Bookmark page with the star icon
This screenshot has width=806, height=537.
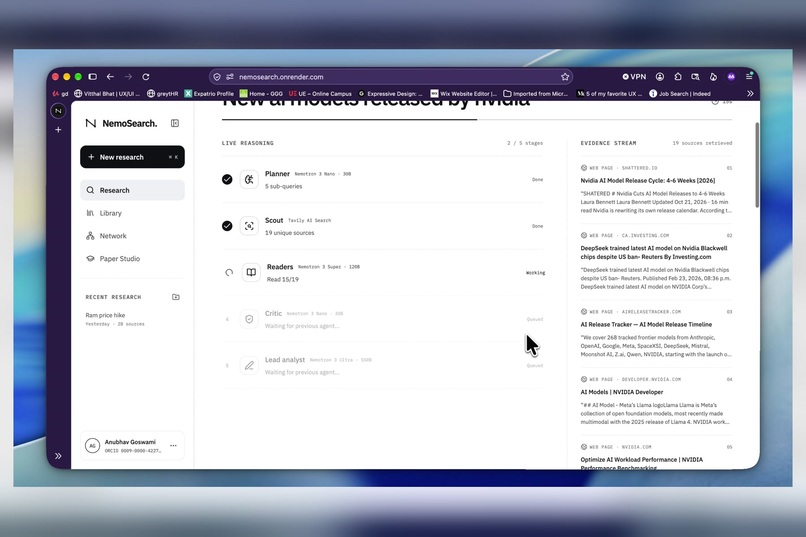[x=565, y=77]
